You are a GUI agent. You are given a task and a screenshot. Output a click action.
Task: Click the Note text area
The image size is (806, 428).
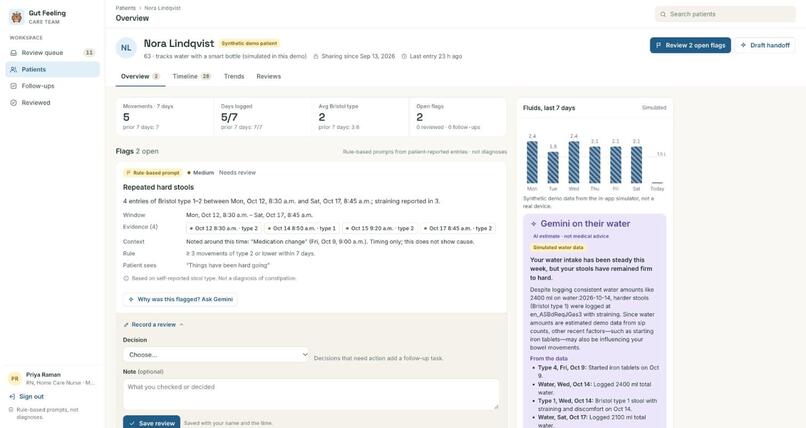pos(310,394)
